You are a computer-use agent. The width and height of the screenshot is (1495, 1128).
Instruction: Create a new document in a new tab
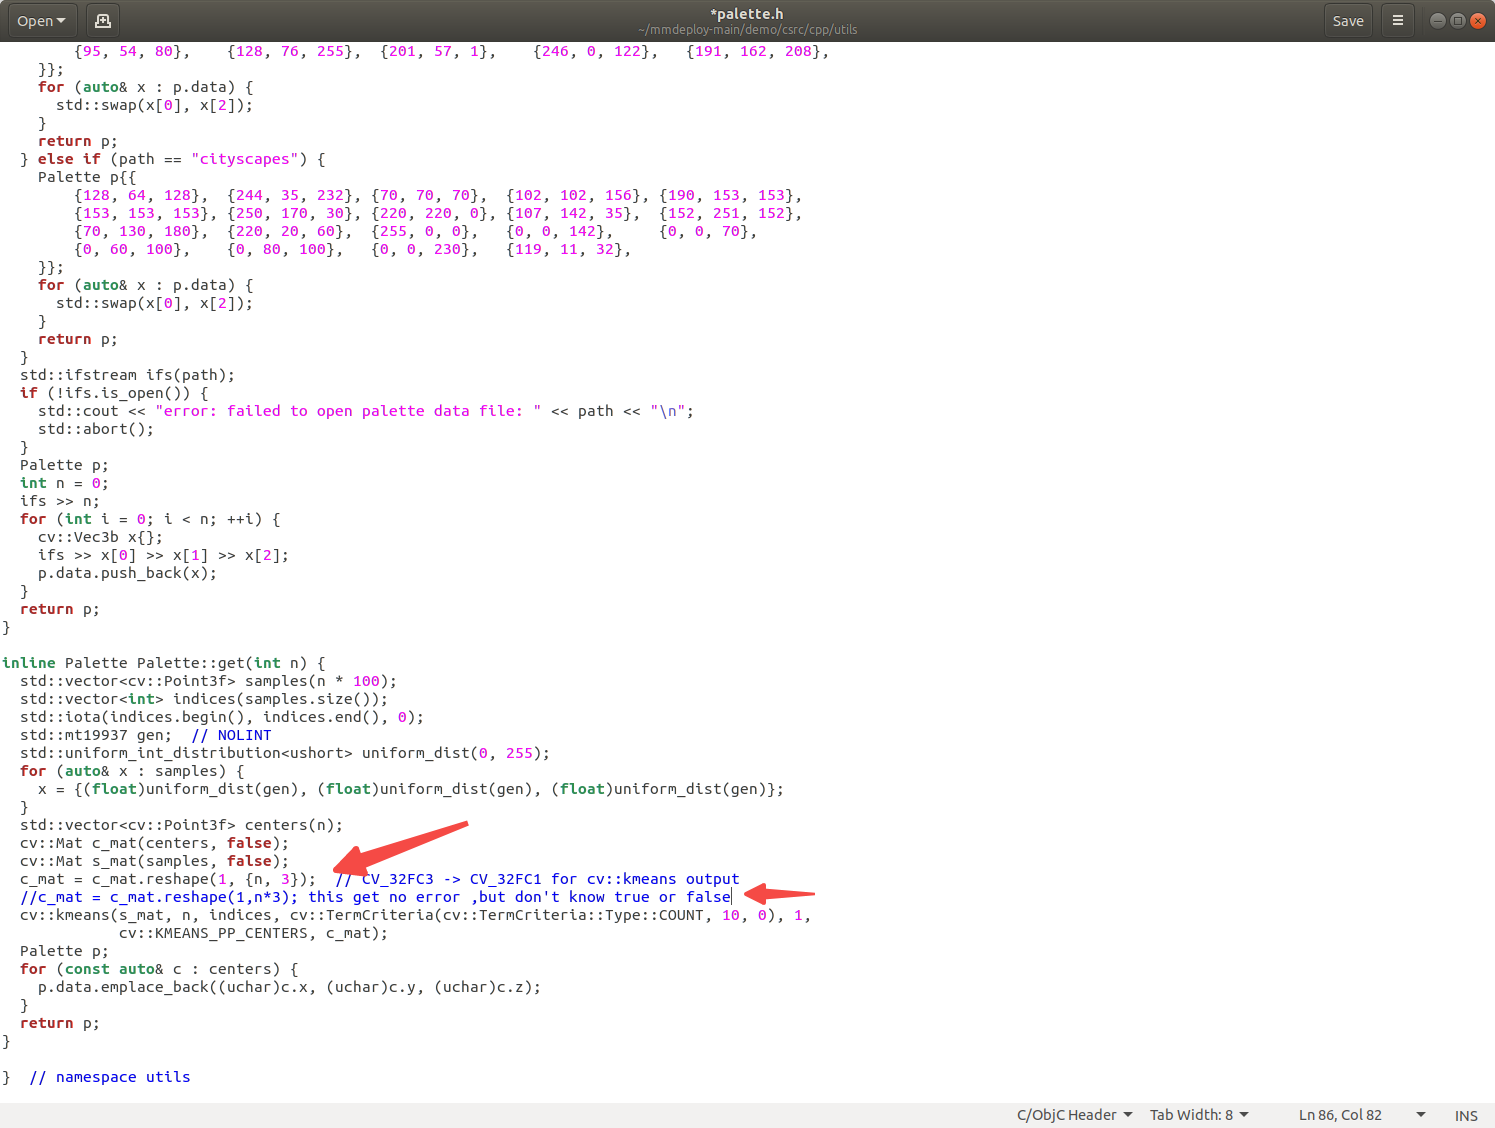click(x=102, y=20)
